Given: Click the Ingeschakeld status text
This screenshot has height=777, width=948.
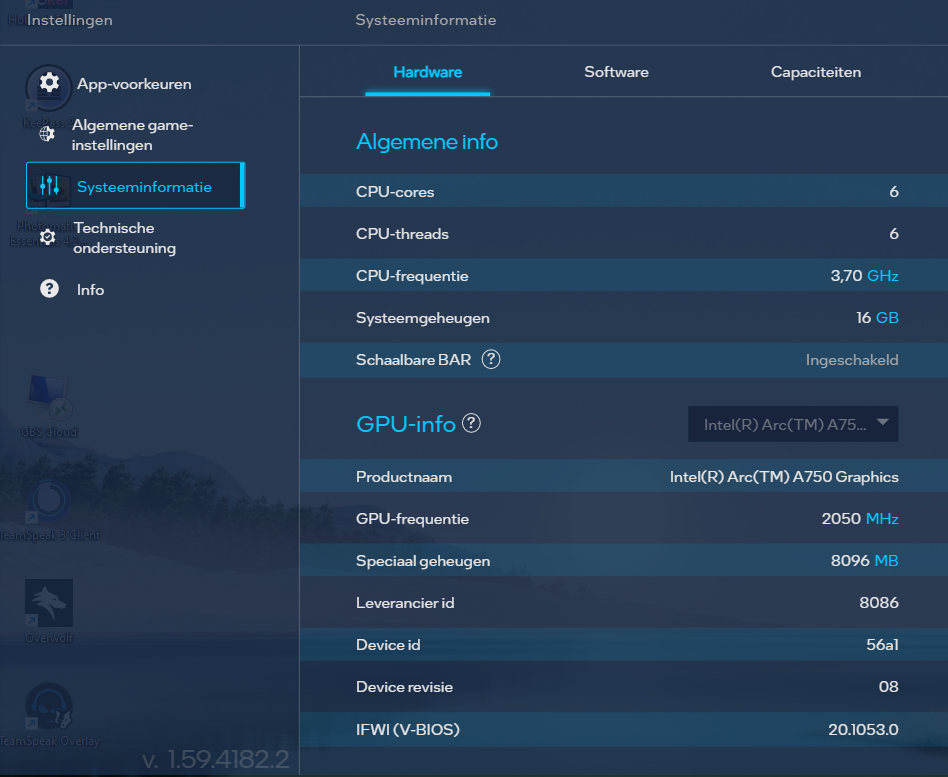Looking at the screenshot, I should point(852,360).
